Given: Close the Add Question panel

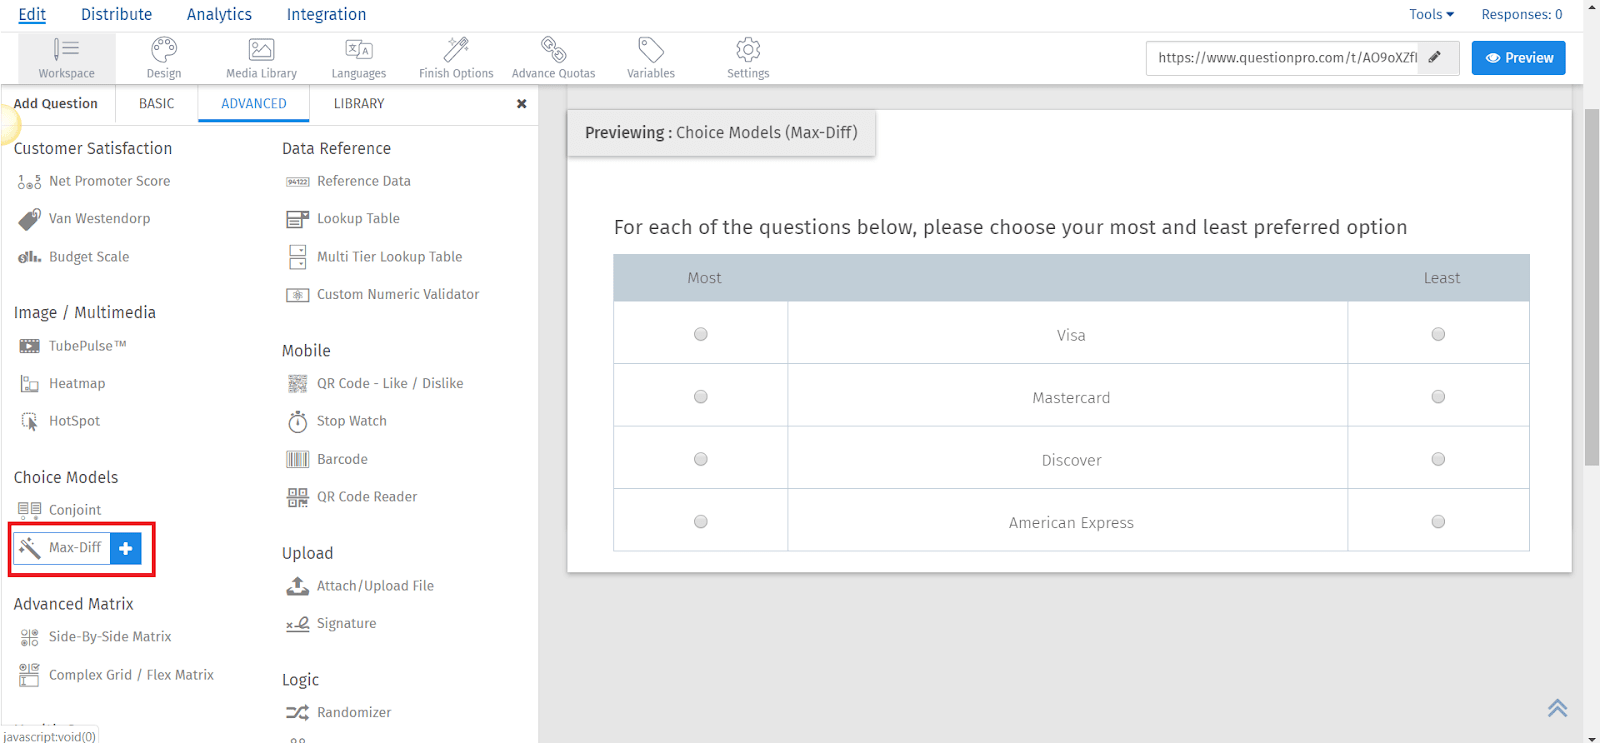Looking at the screenshot, I should pos(521,104).
